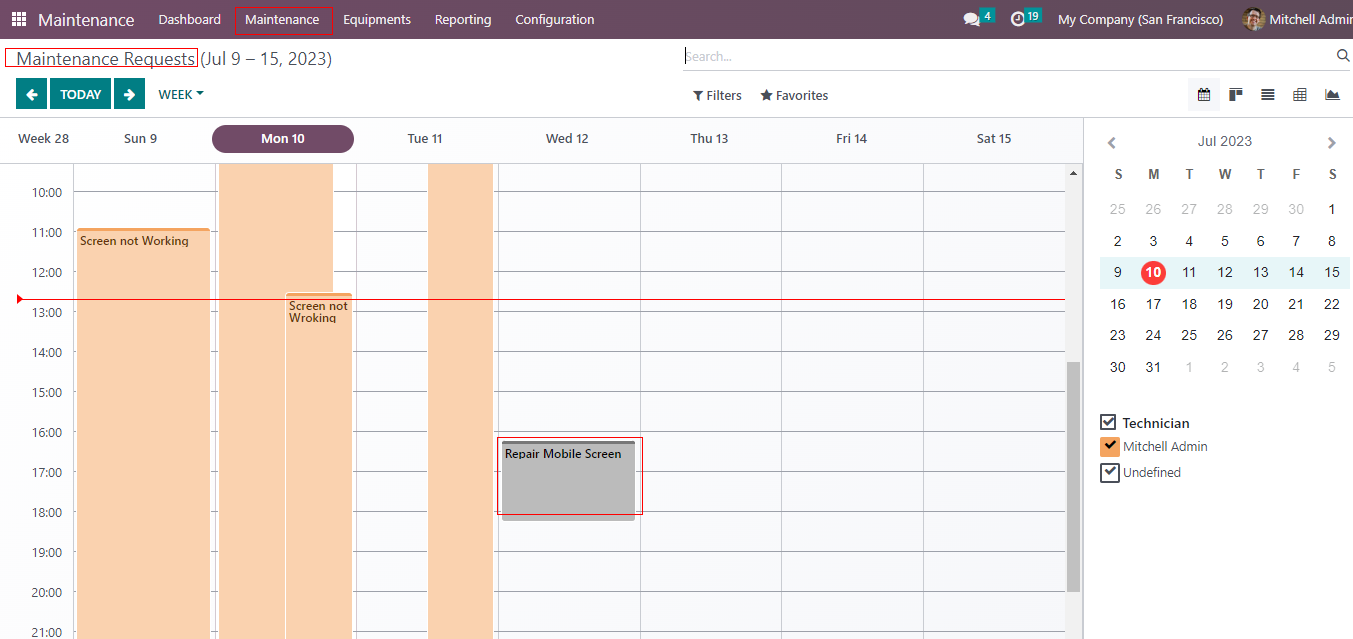Viewport: 1353px width, 639px height.
Task: Click the TODAY button
Action: click(x=80, y=94)
